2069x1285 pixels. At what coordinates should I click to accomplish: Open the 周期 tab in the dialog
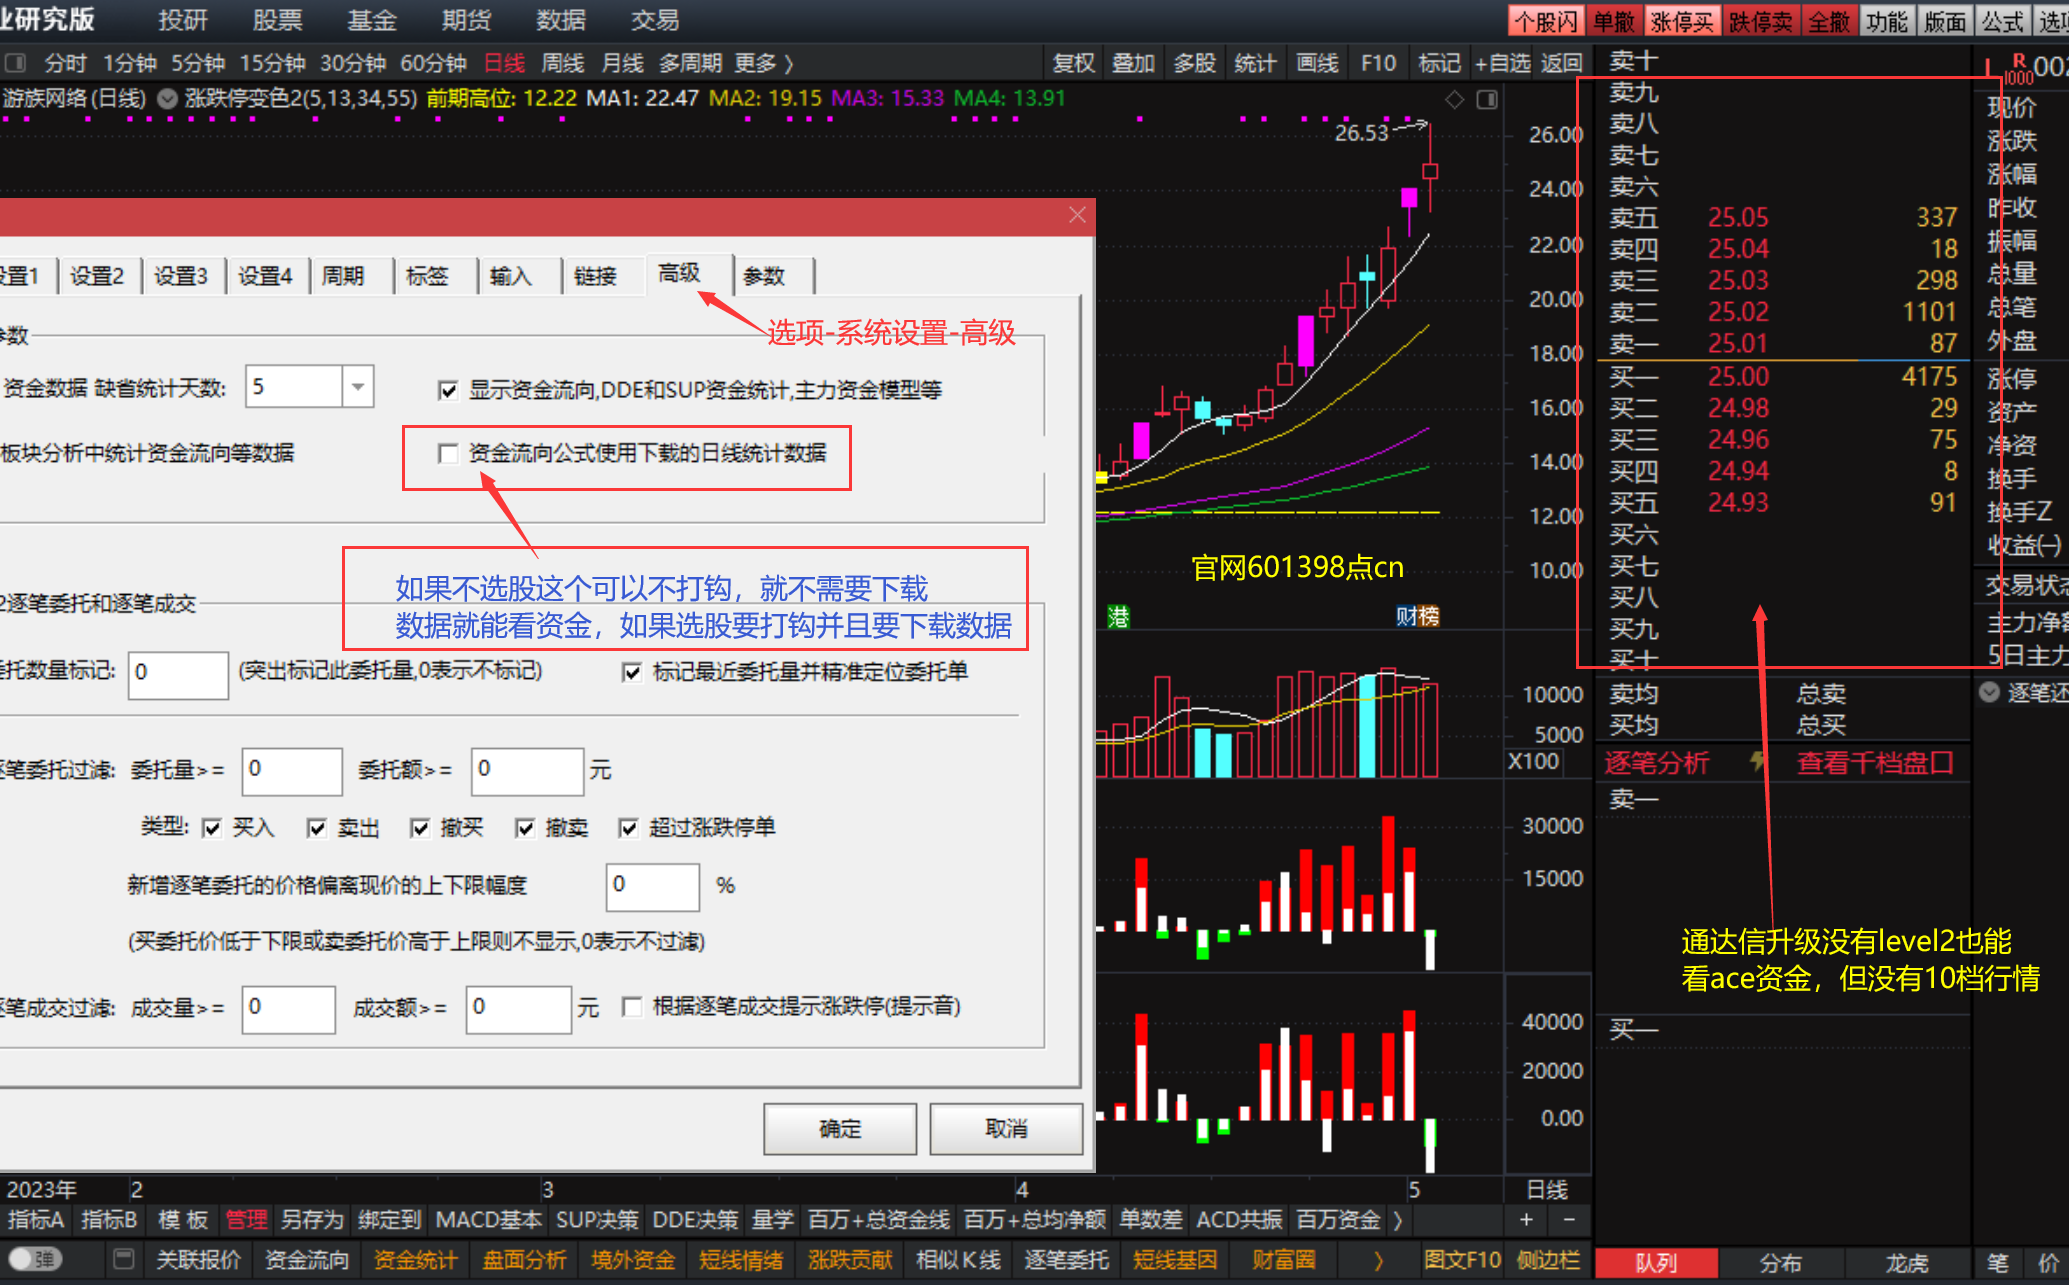343,276
